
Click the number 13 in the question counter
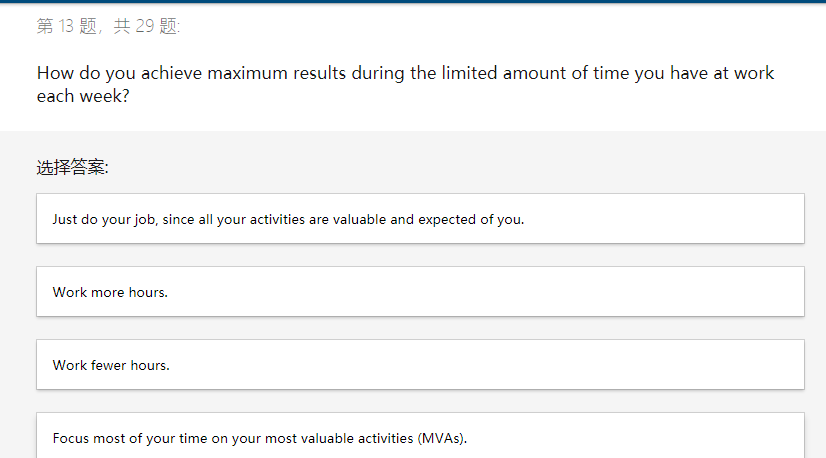[x=68, y=27]
